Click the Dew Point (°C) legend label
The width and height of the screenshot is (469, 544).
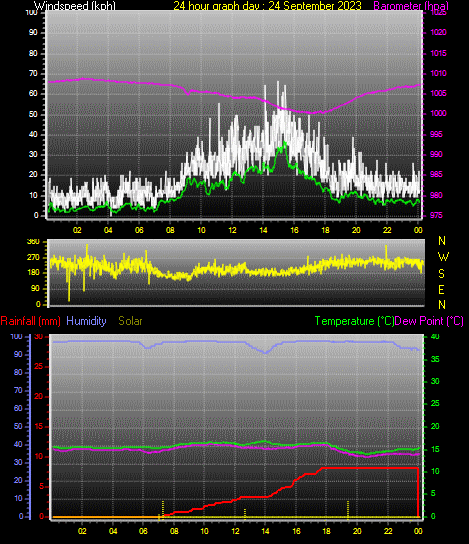point(429,321)
